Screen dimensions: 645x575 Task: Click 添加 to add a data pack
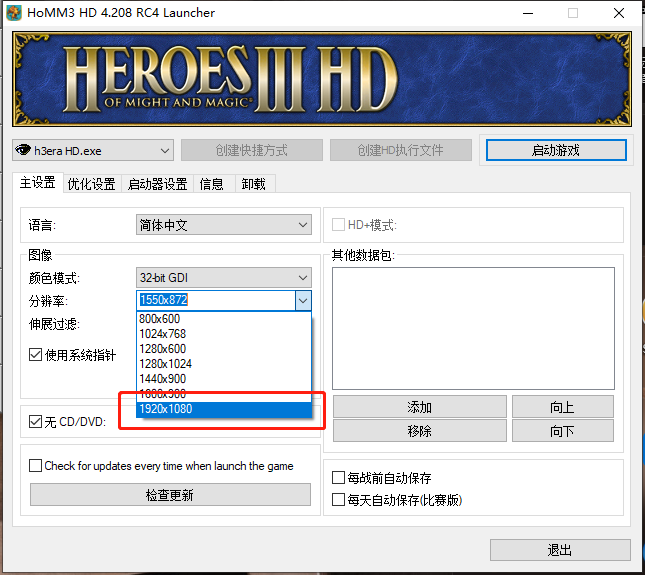coord(419,407)
